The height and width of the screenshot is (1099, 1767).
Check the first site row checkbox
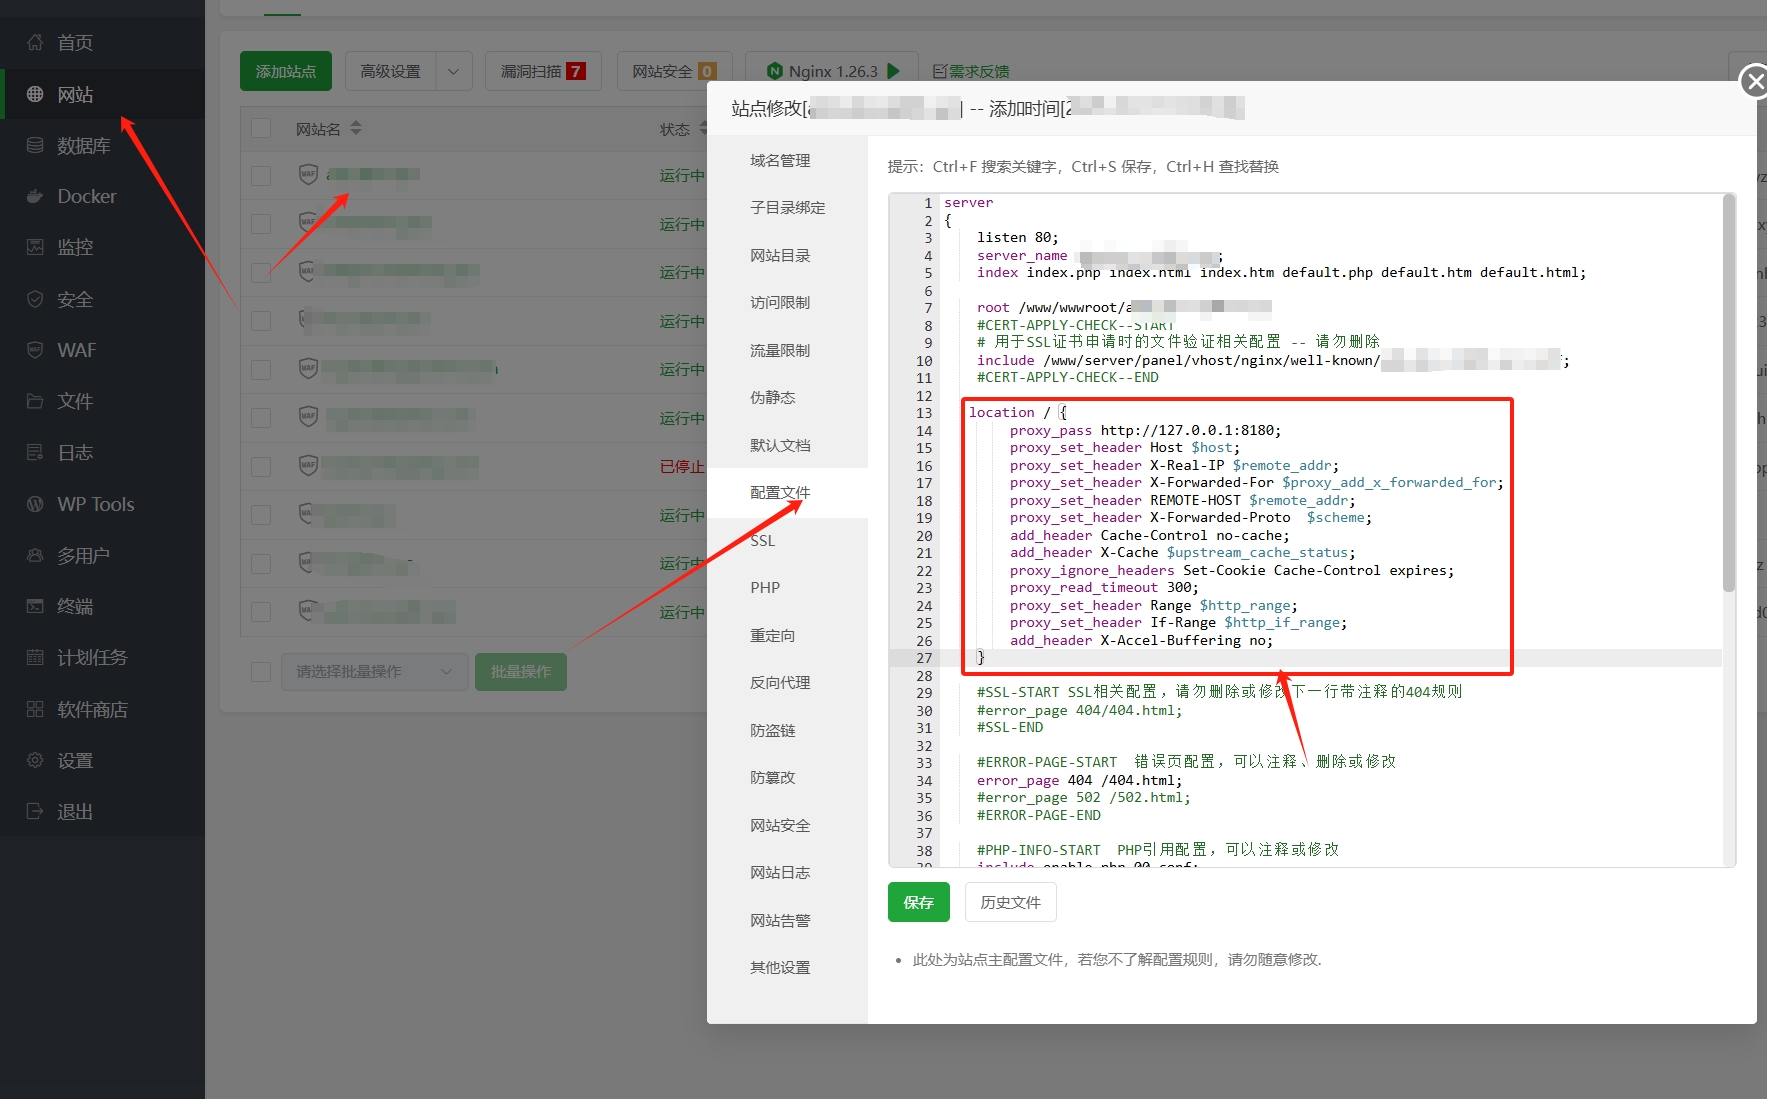pyautogui.click(x=261, y=175)
